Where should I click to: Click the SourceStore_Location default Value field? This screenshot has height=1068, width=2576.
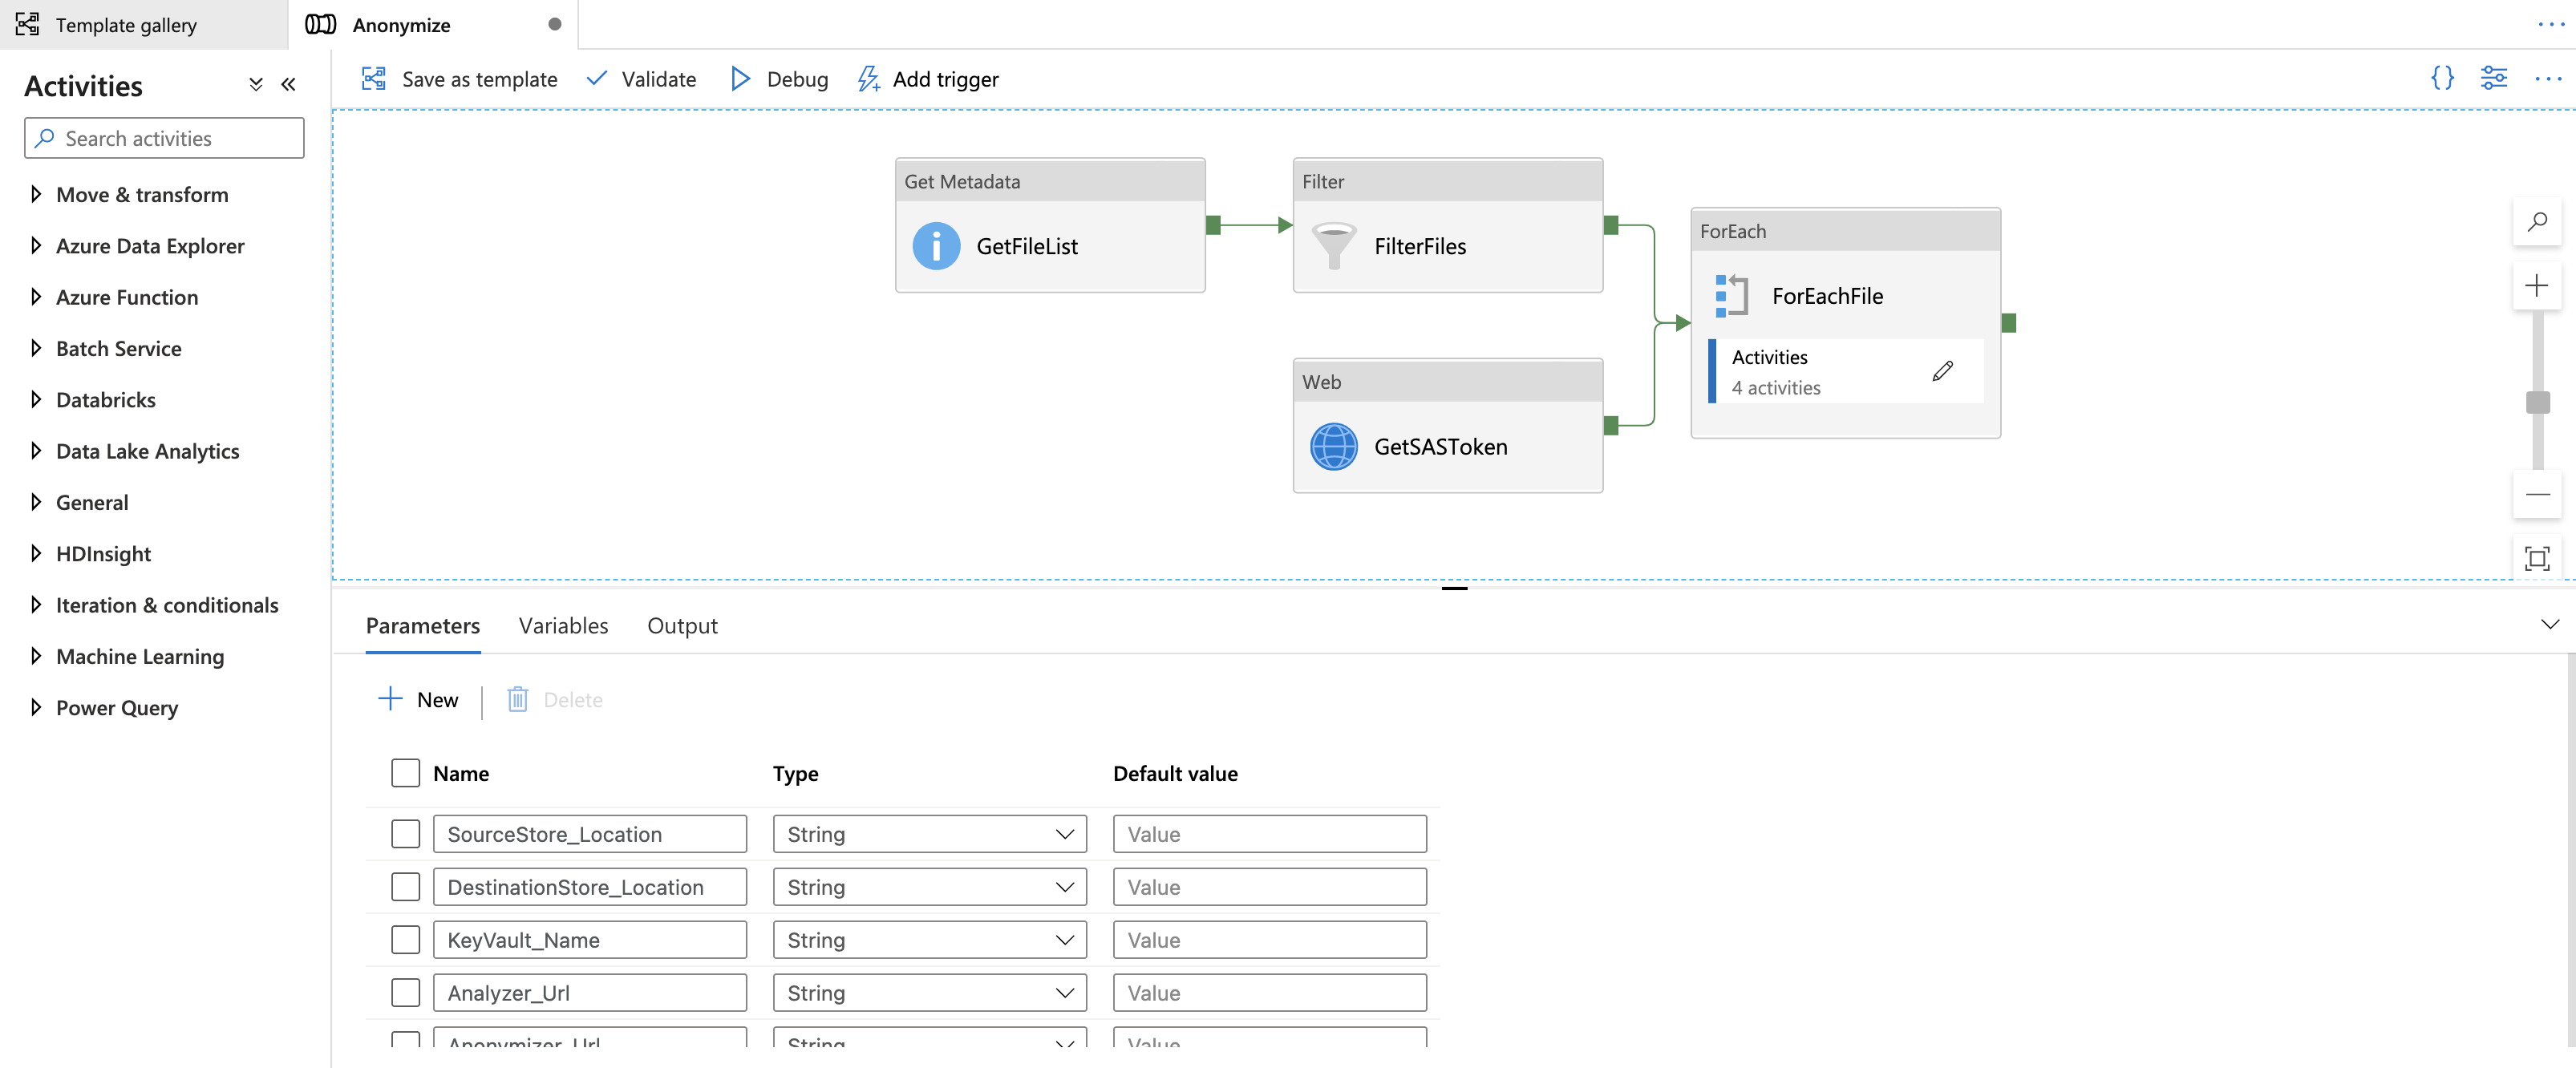[x=1269, y=834]
